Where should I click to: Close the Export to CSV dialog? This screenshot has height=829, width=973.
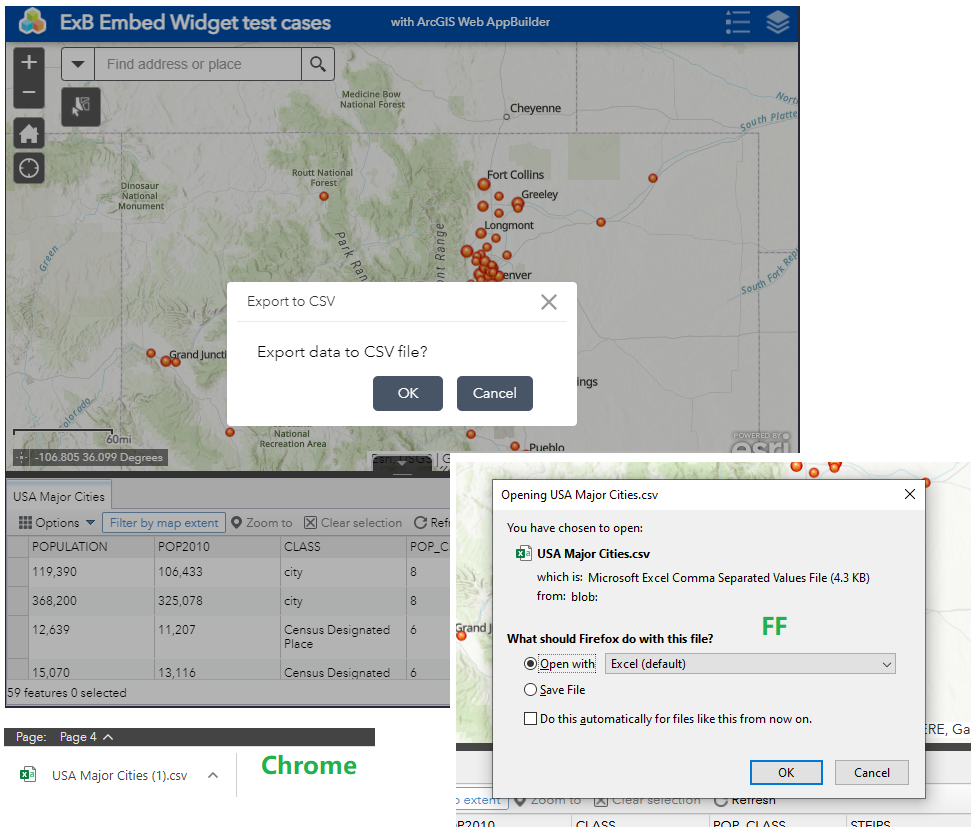point(549,302)
